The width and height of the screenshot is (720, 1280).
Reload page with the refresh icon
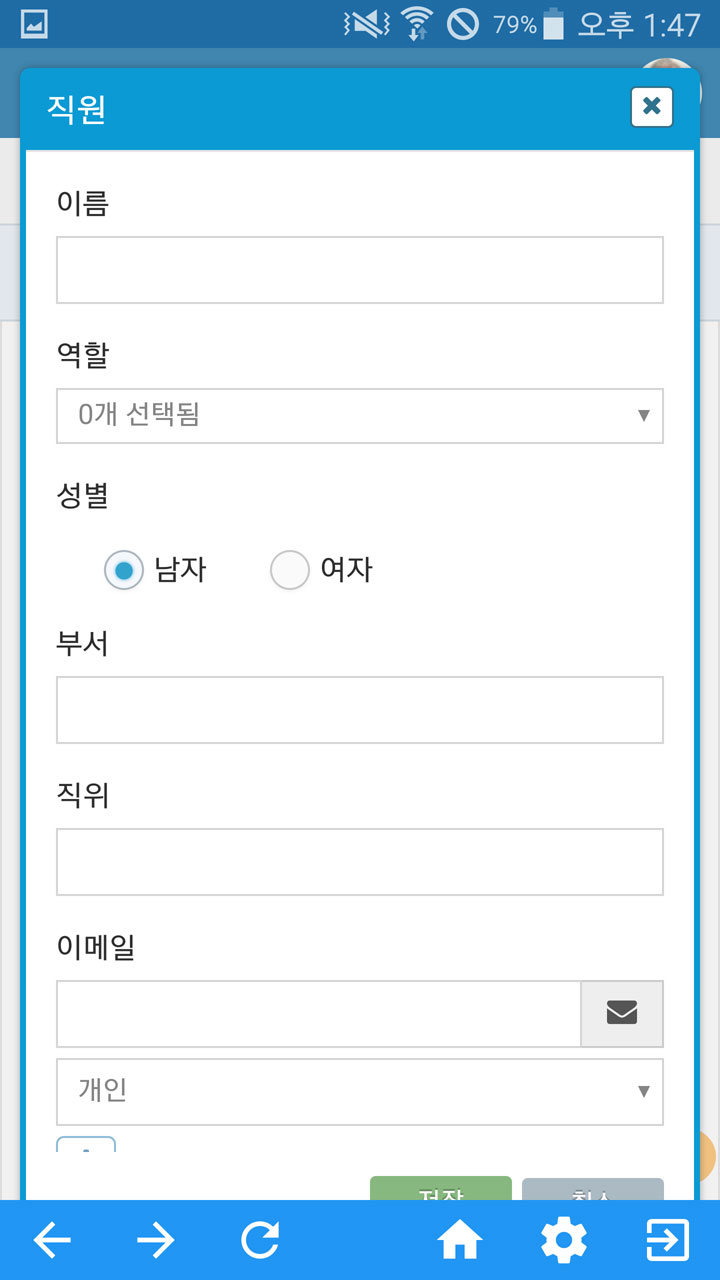click(260, 1241)
